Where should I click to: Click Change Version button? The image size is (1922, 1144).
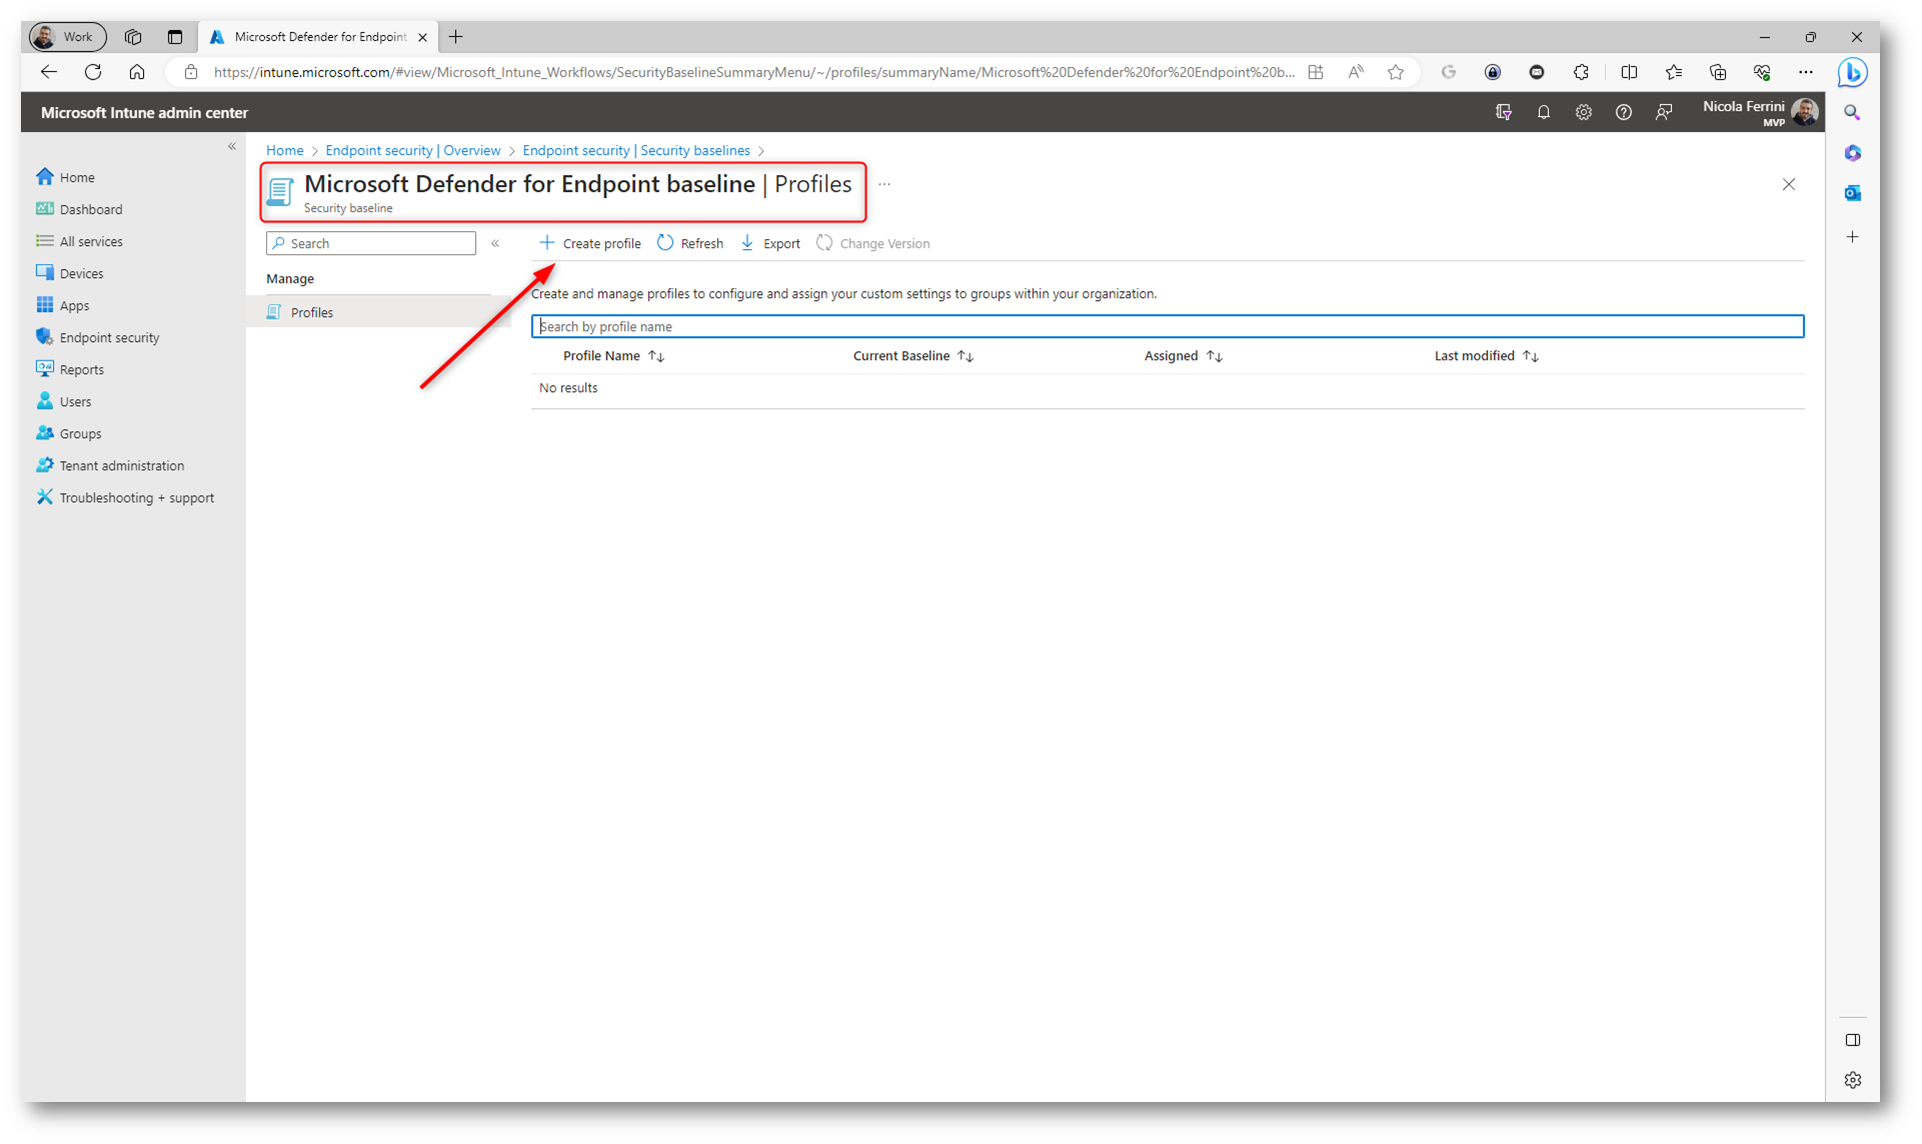point(873,243)
